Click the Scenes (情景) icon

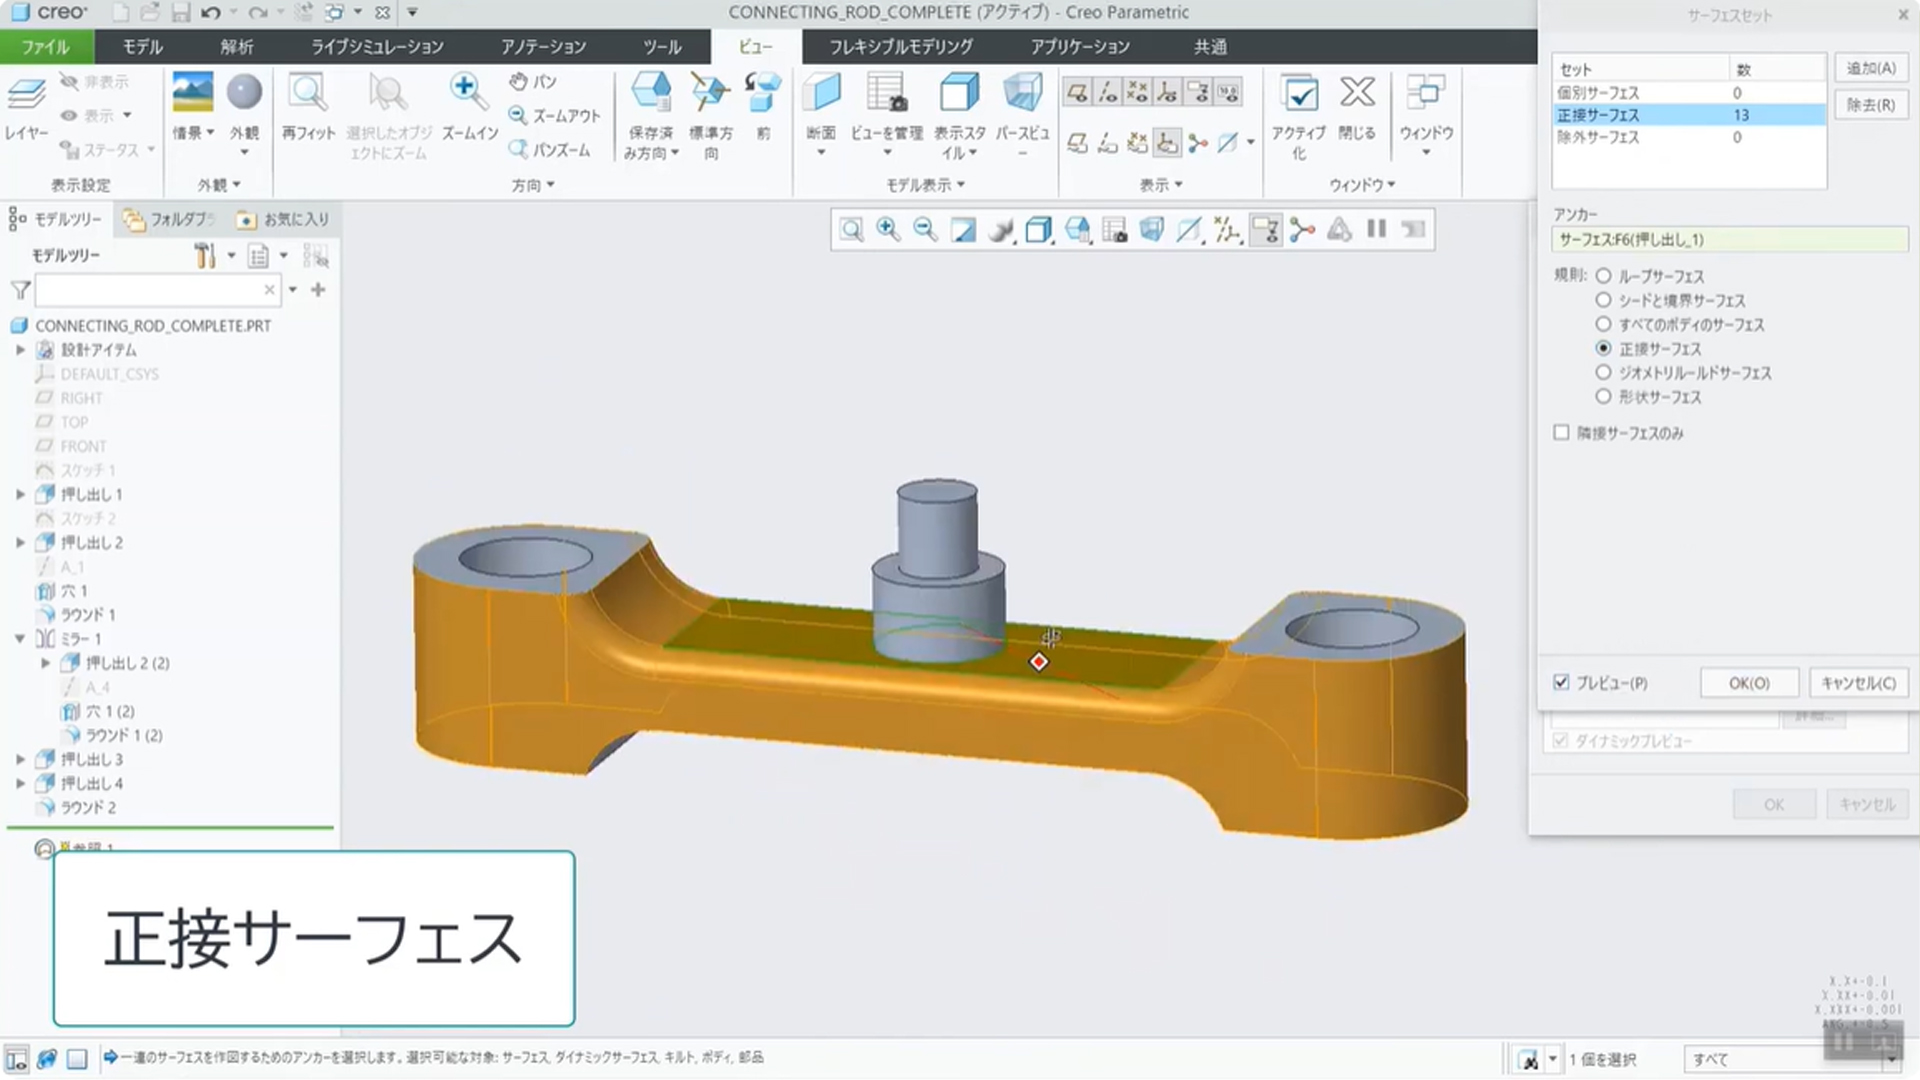pyautogui.click(x=192, y=94)
